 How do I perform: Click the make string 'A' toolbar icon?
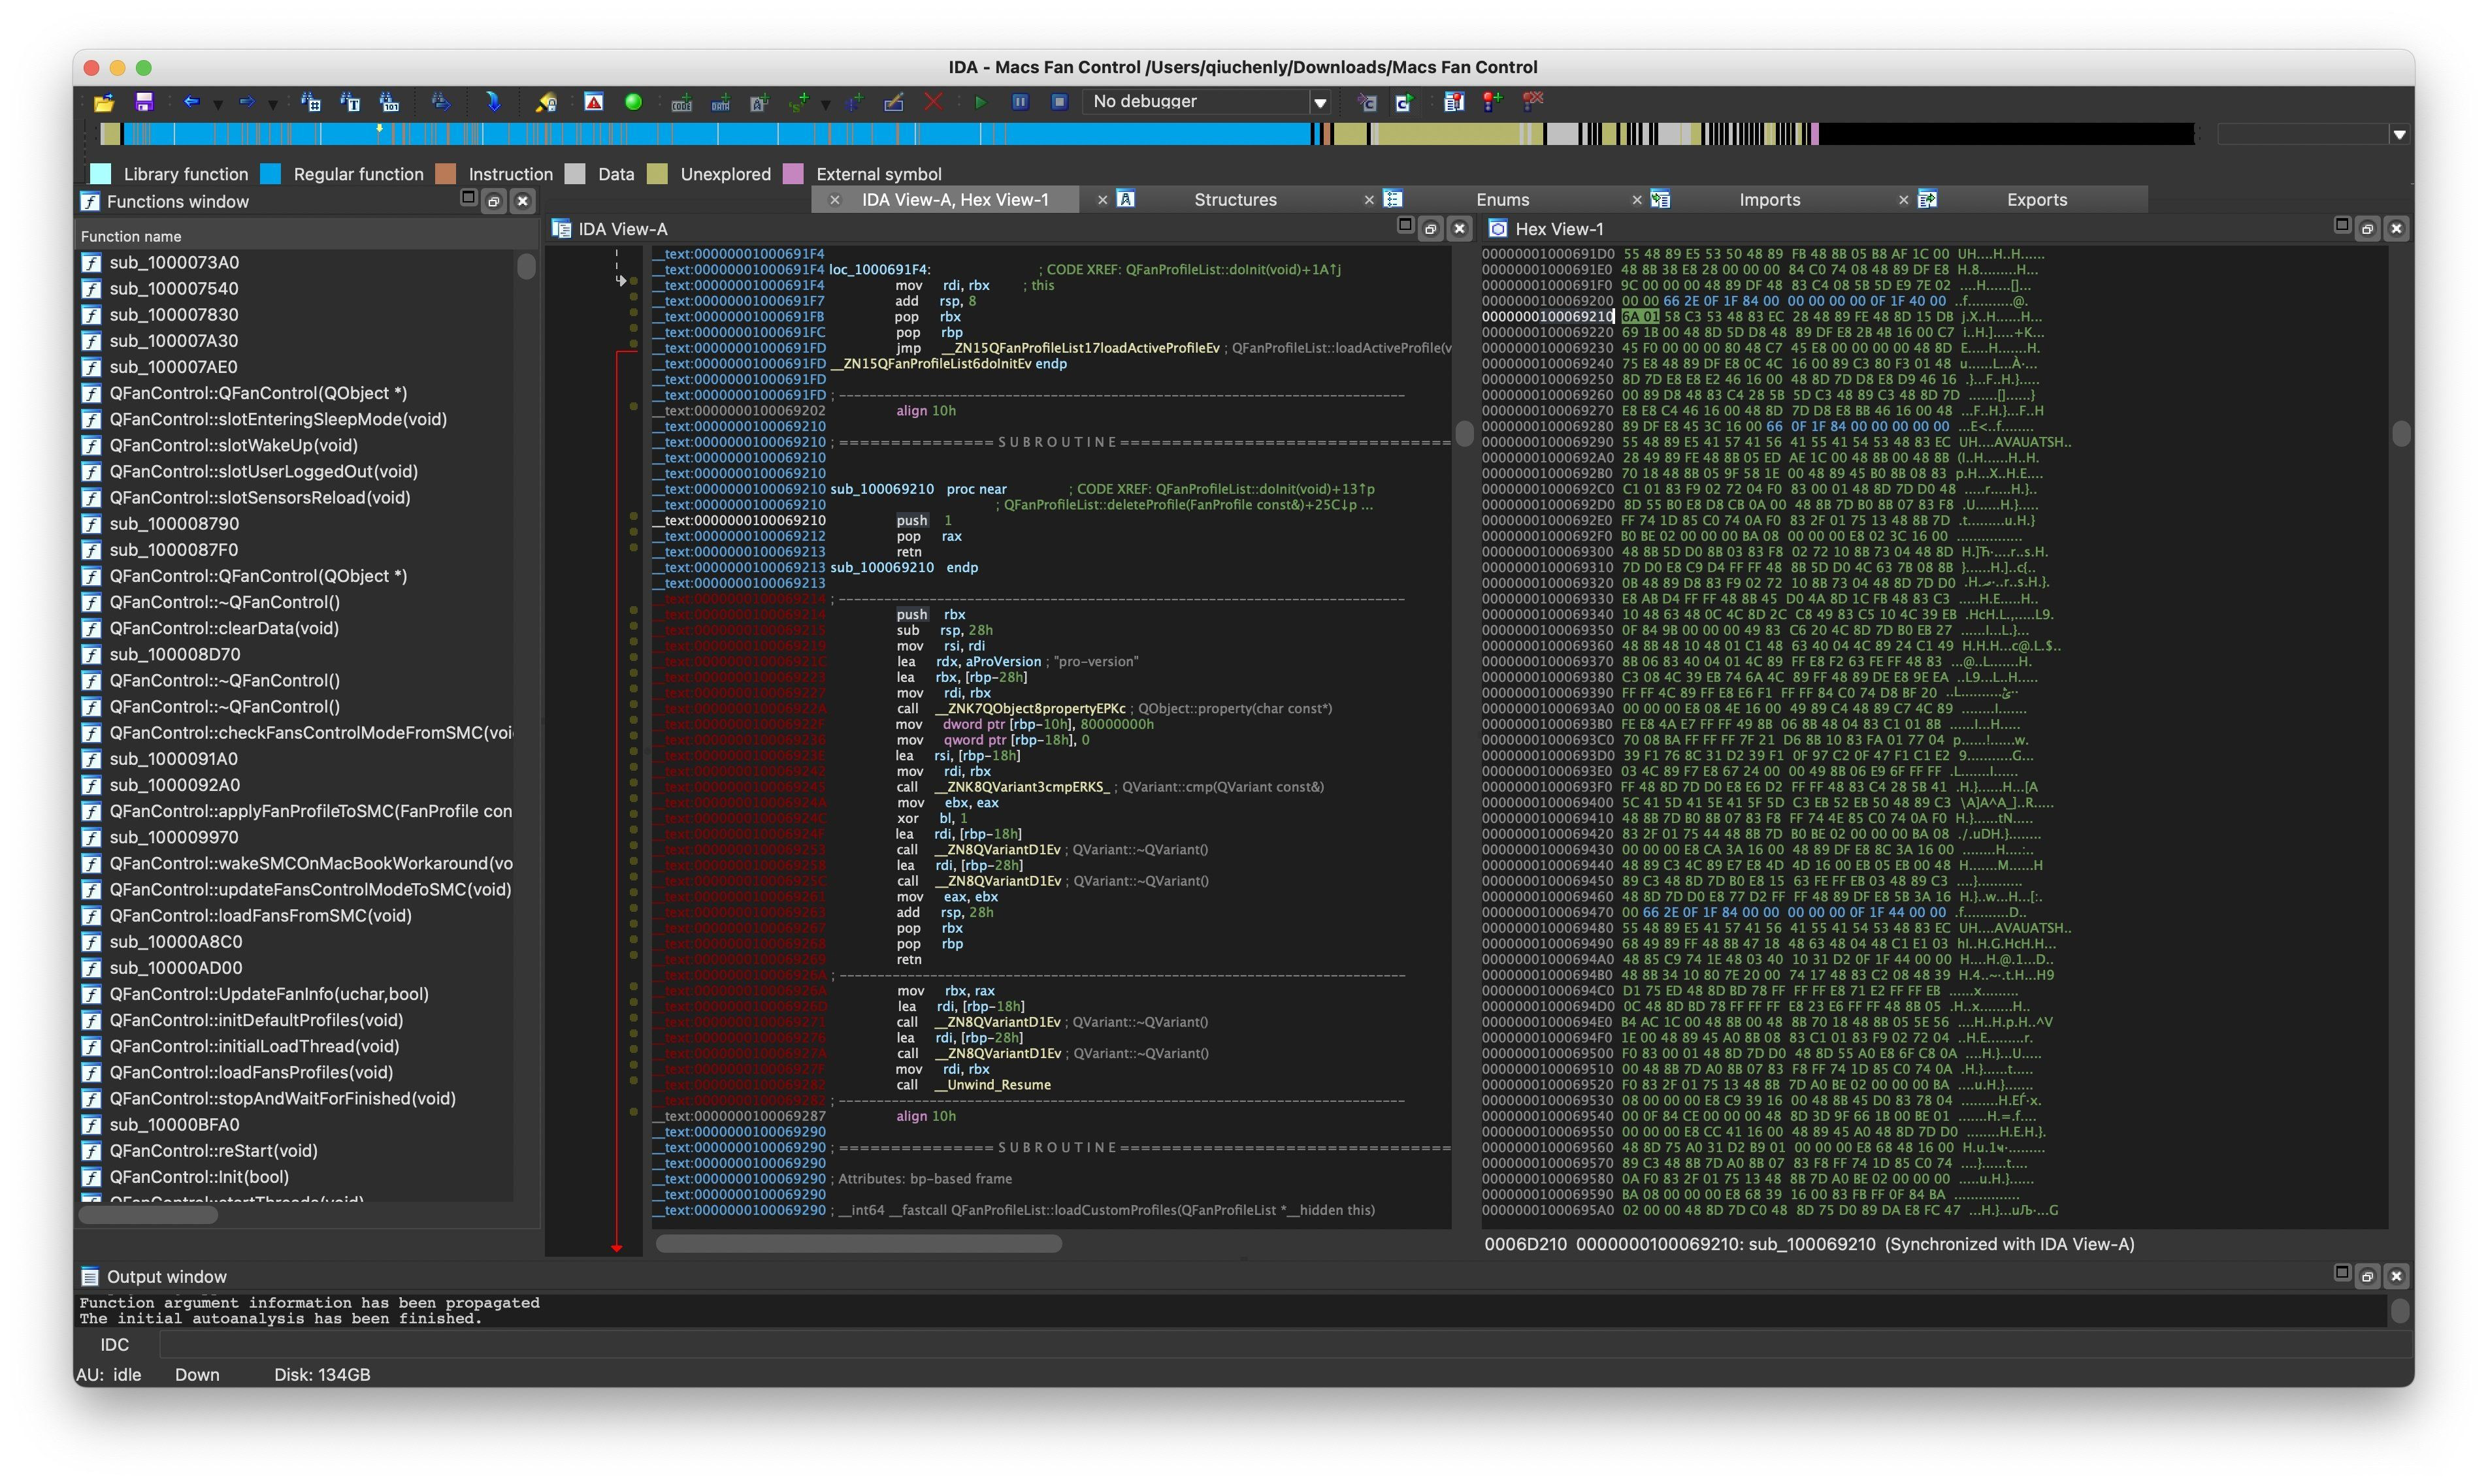[760, 102]
